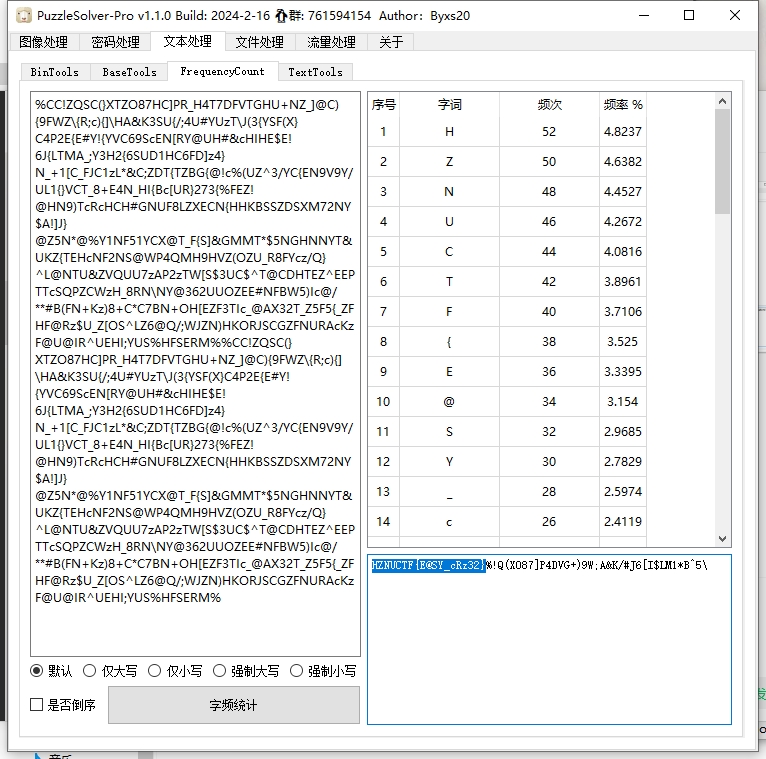Maximize the PuzzleSolver-Pro window

click(x=689, y=16)
